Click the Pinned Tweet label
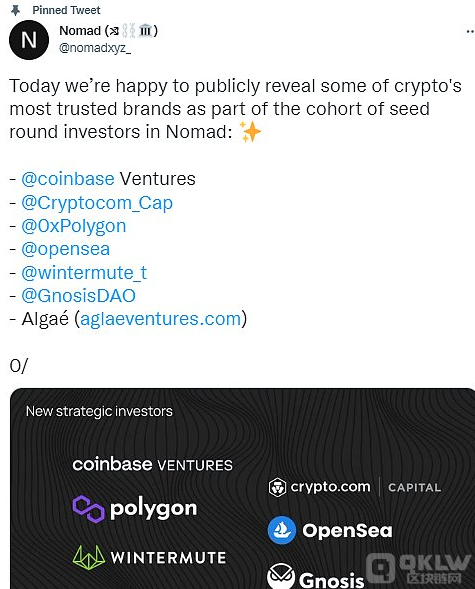 coord(66,10)
